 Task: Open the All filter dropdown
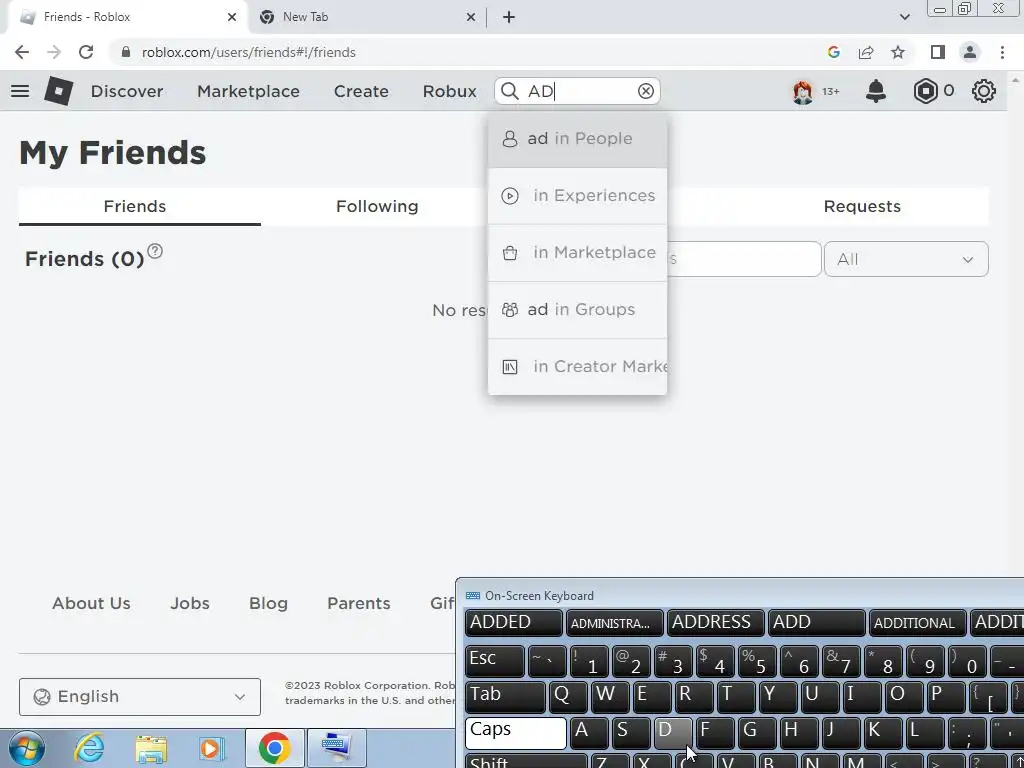click(906, 259)
